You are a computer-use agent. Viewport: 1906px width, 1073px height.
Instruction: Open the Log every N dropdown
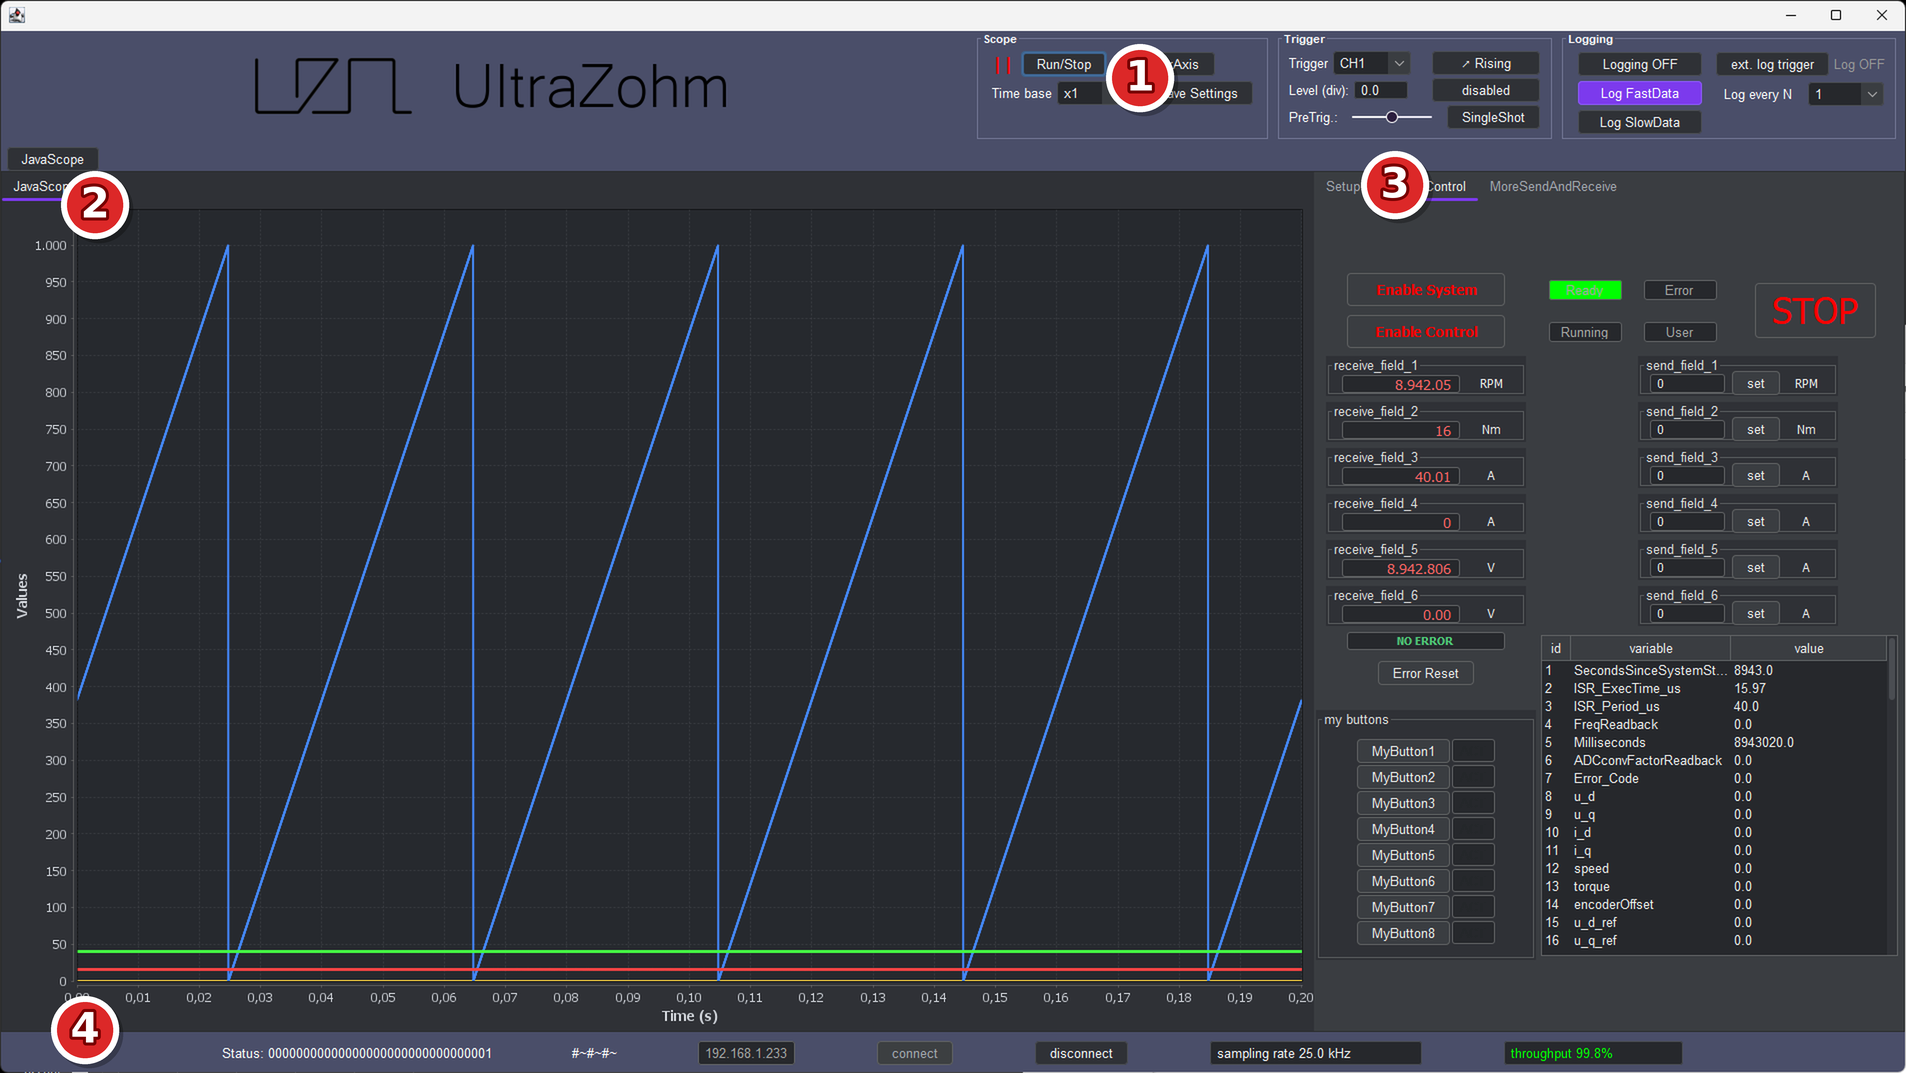click(x=1846, y=94)
